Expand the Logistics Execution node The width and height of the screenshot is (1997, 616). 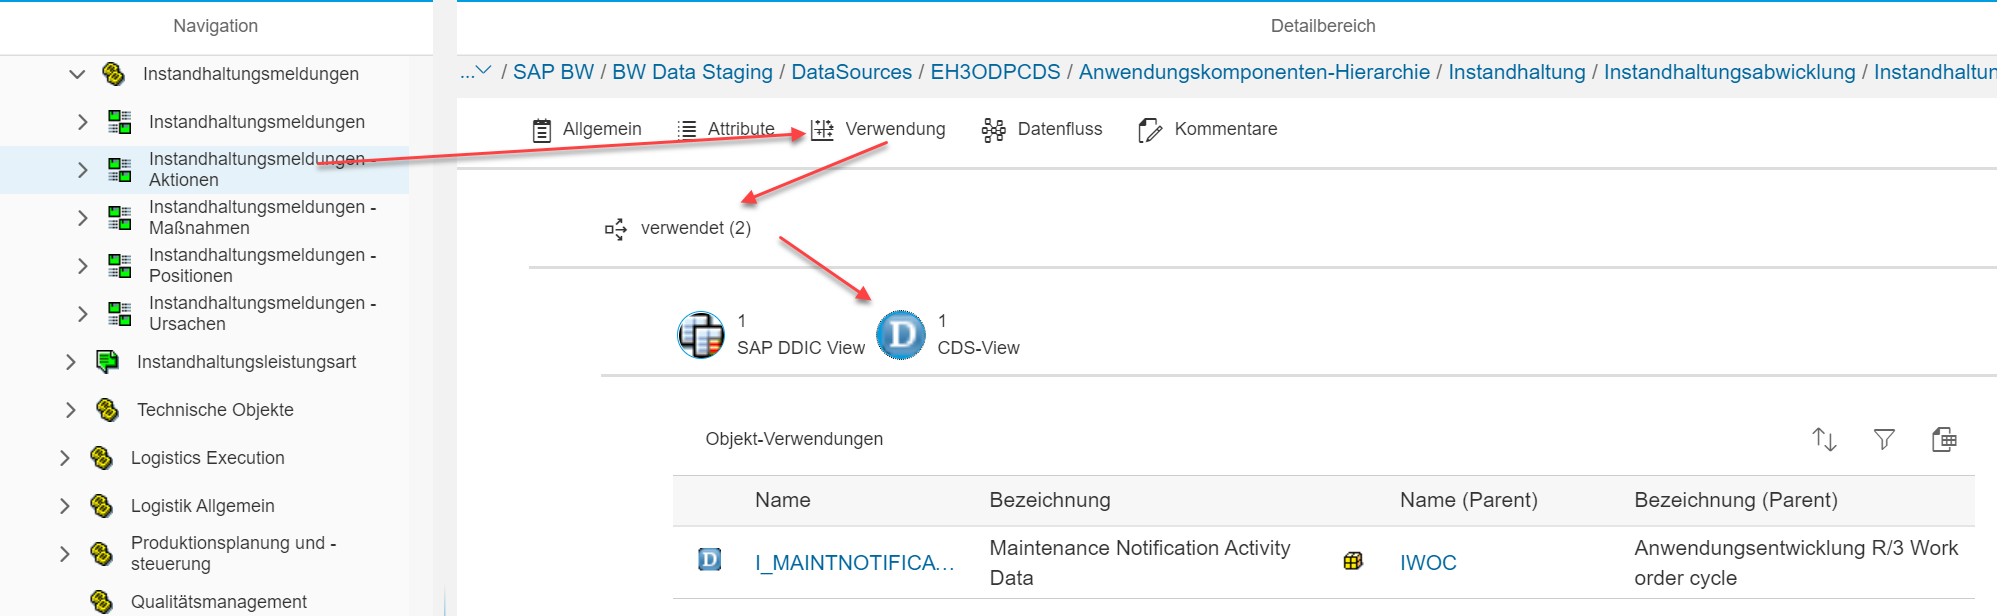pos(65,458)
